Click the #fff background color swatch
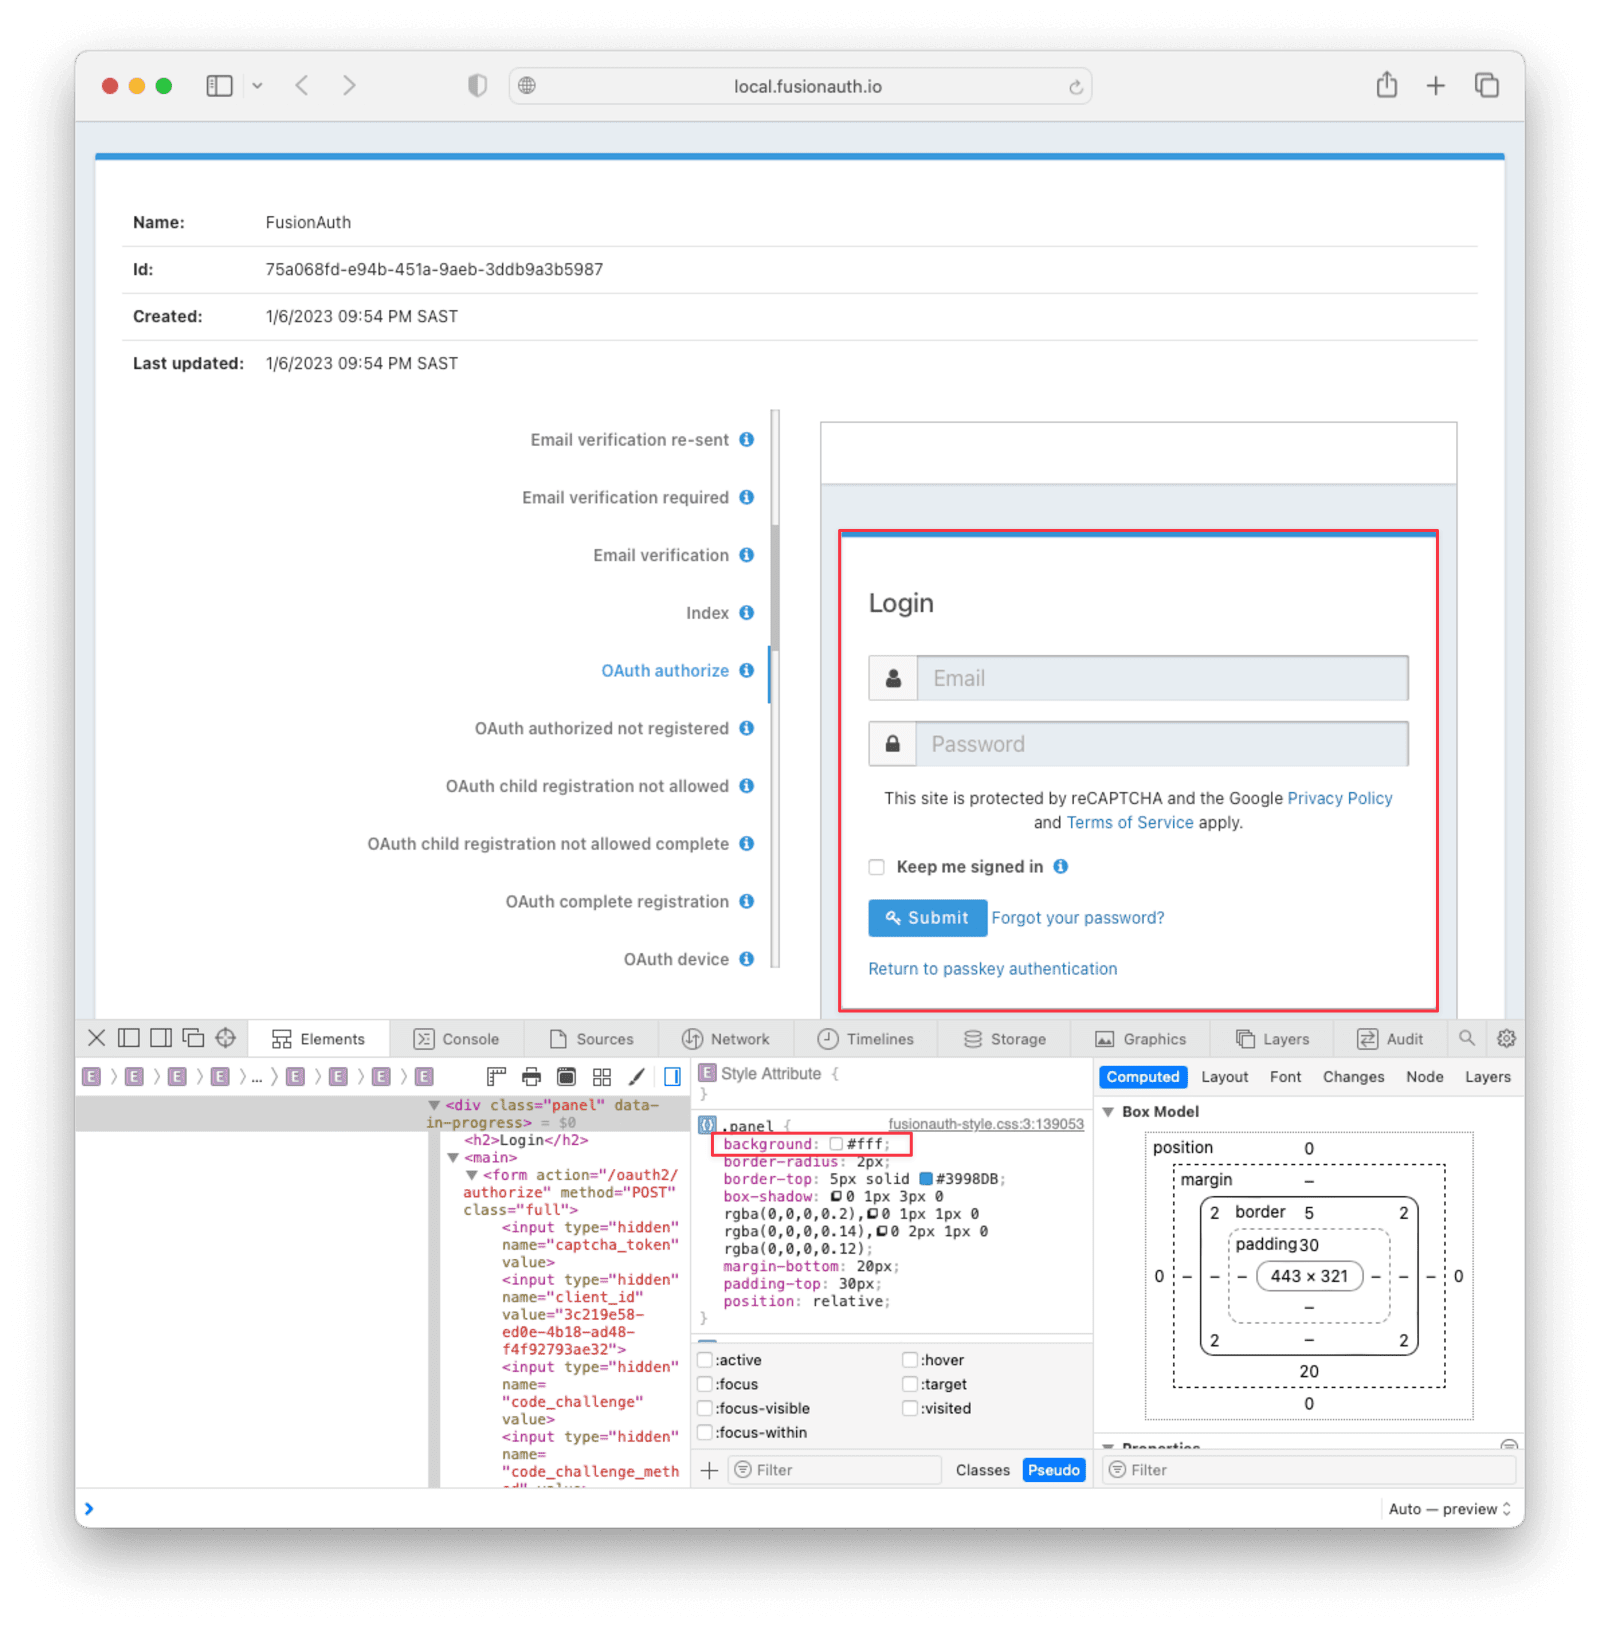Viewport: 1600px width, 1627px height. pos(836,1144)
